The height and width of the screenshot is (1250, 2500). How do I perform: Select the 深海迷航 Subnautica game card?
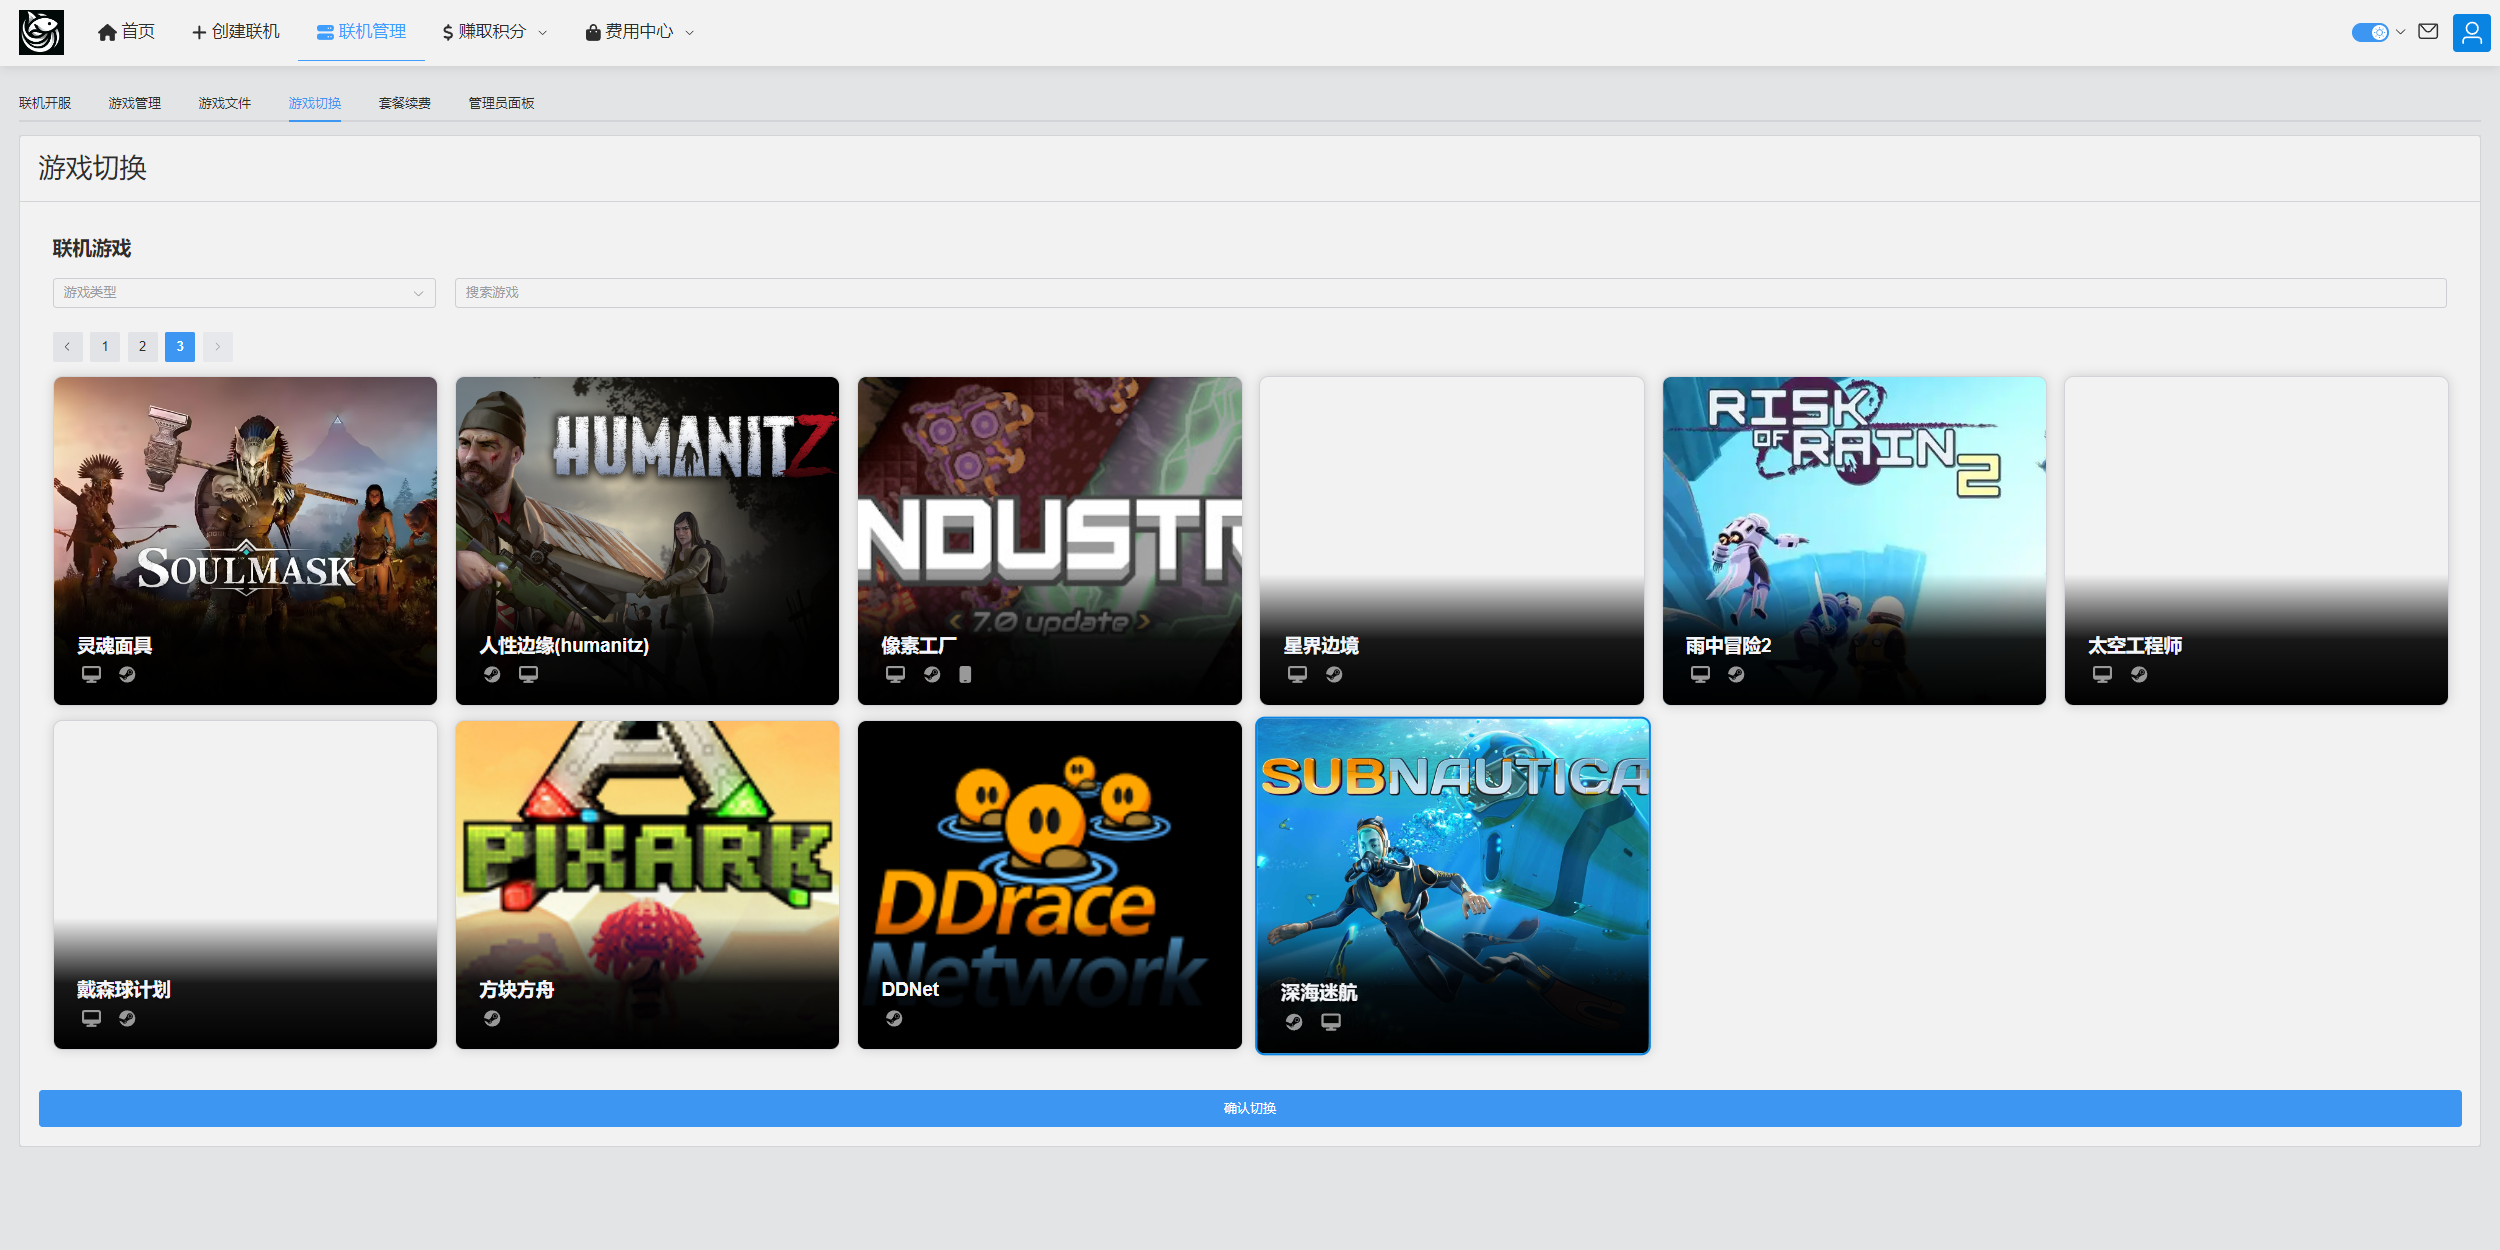[1452, 886]
